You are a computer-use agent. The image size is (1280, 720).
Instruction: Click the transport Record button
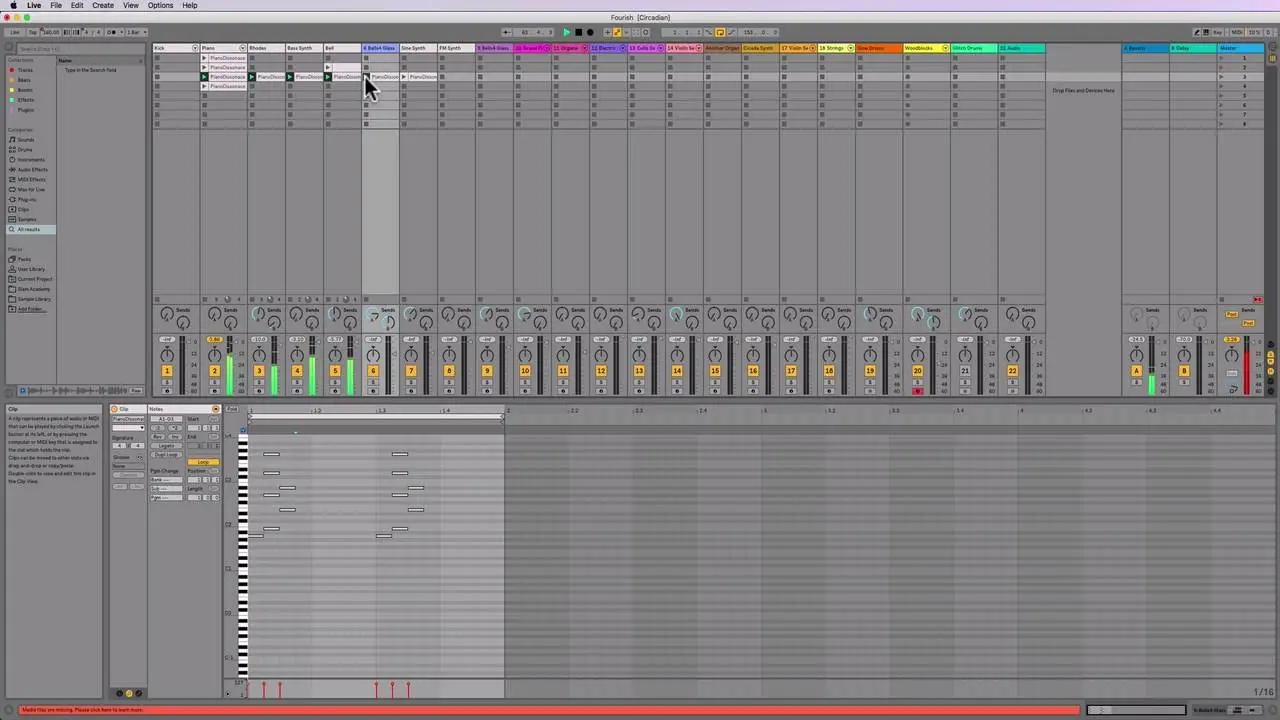[590, 32]
